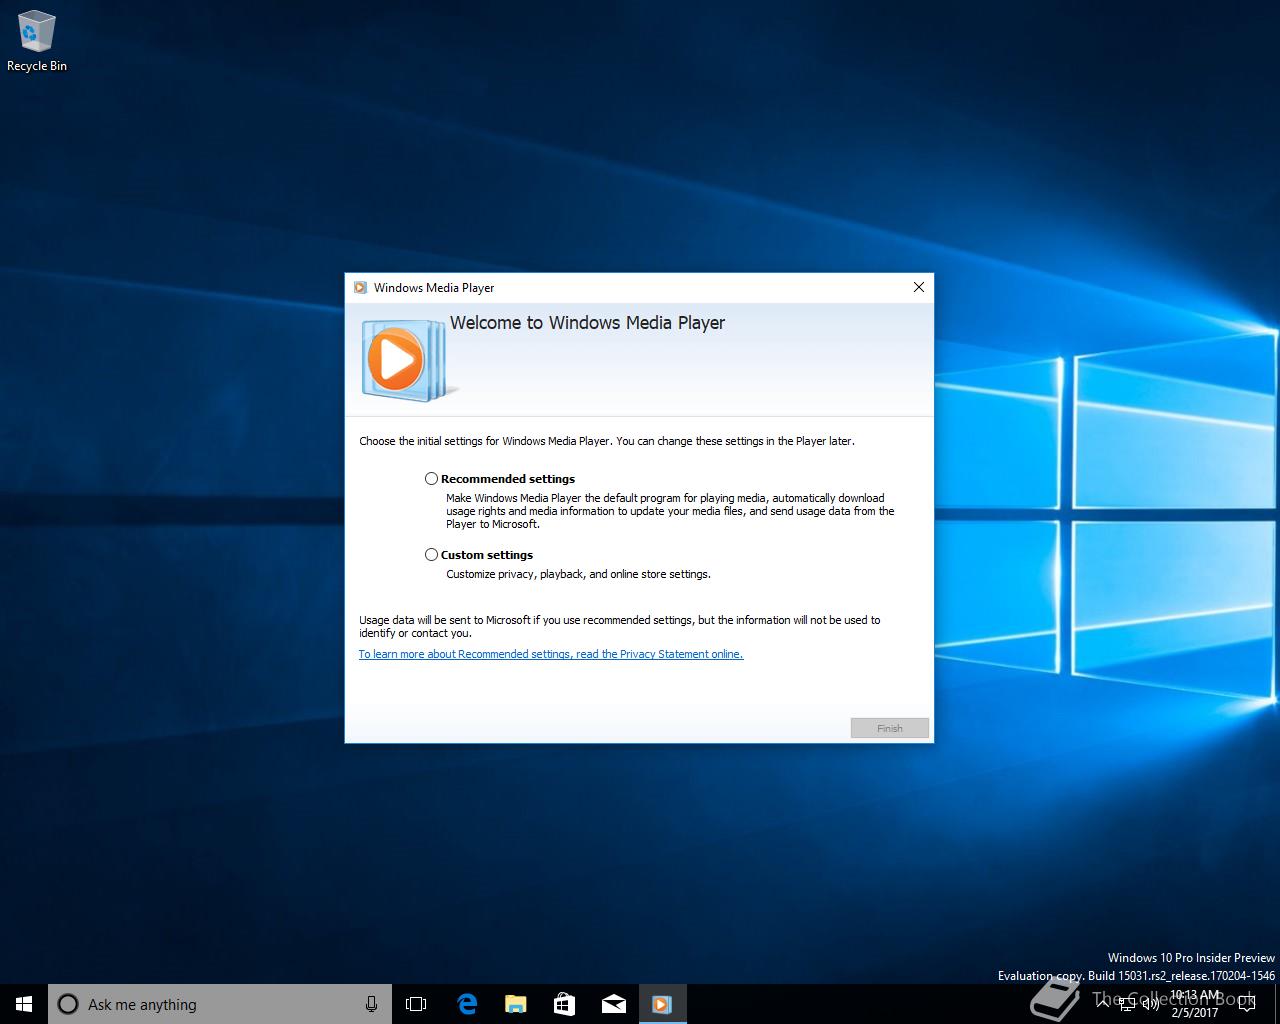Open the Mail app from taskbar
The height and width of the screenshot is (1024, 1280).
(x=613, y=1004)
